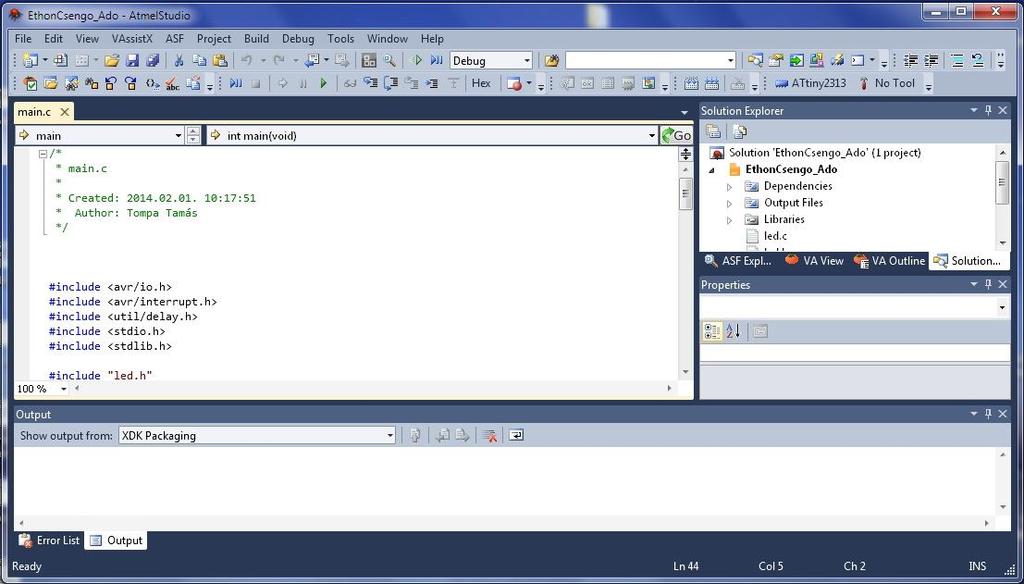Viewport: 1024px width, 584px height.
Task: Click the Step Over icon
Action: click(391, 84)
